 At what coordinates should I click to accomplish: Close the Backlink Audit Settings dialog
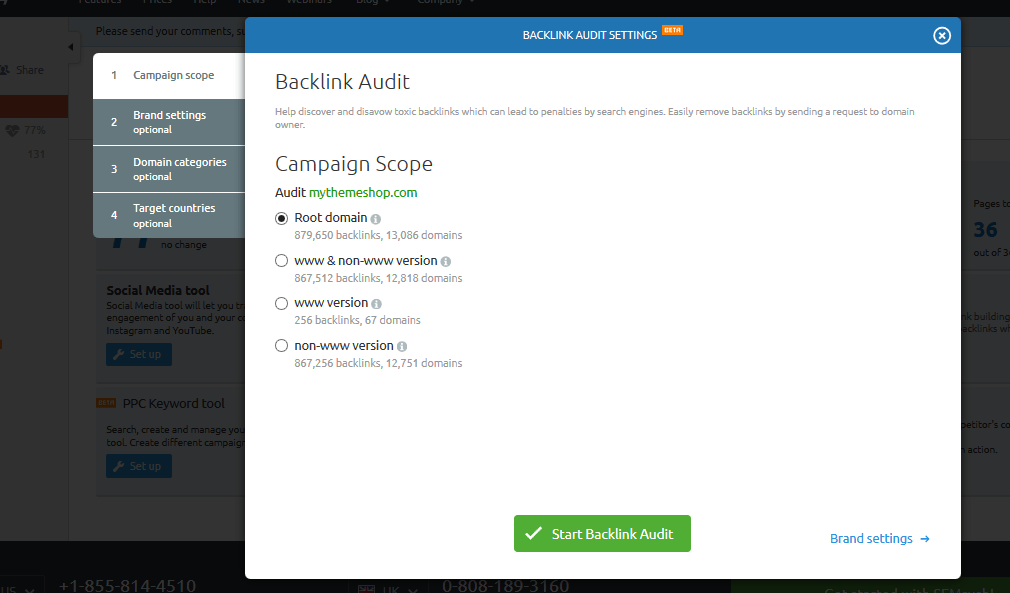(x=942, y=36)
